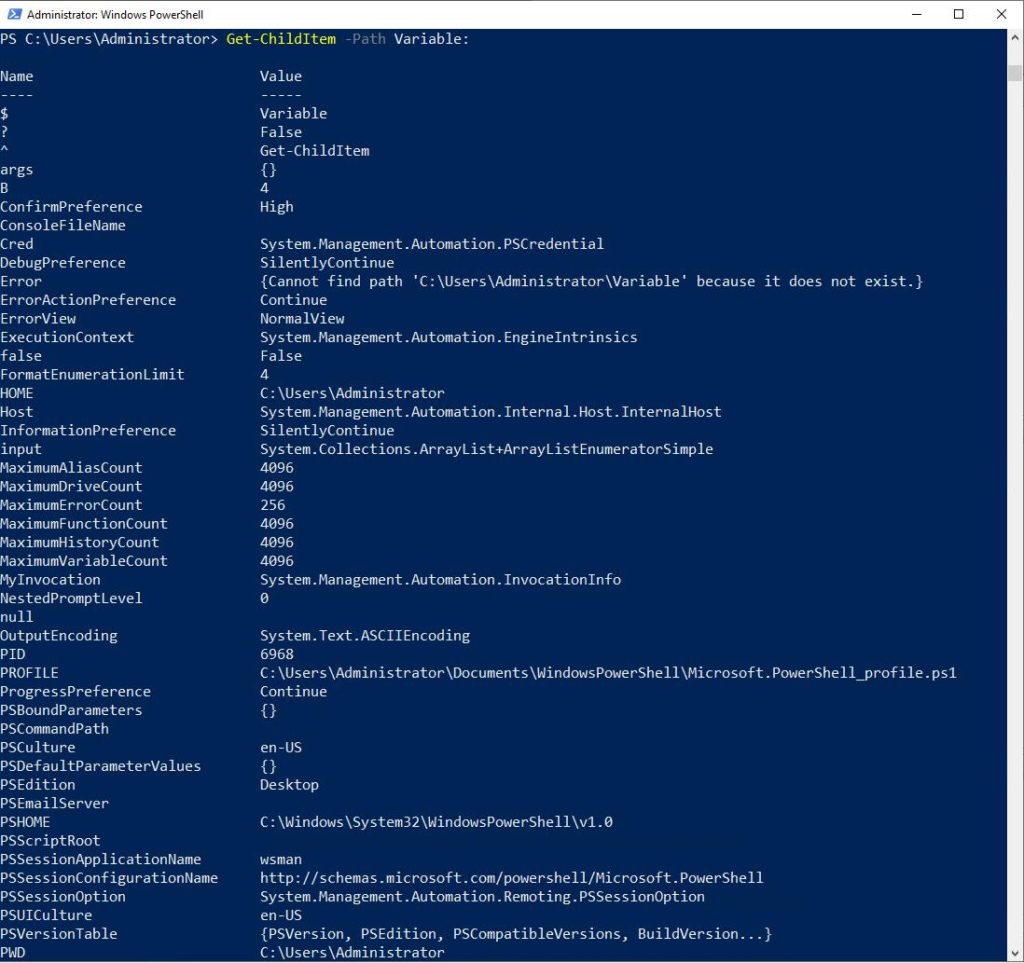Click System.Management.Automation.PSCredential value
Screen dimensions: 1024x963
point(432,244)
